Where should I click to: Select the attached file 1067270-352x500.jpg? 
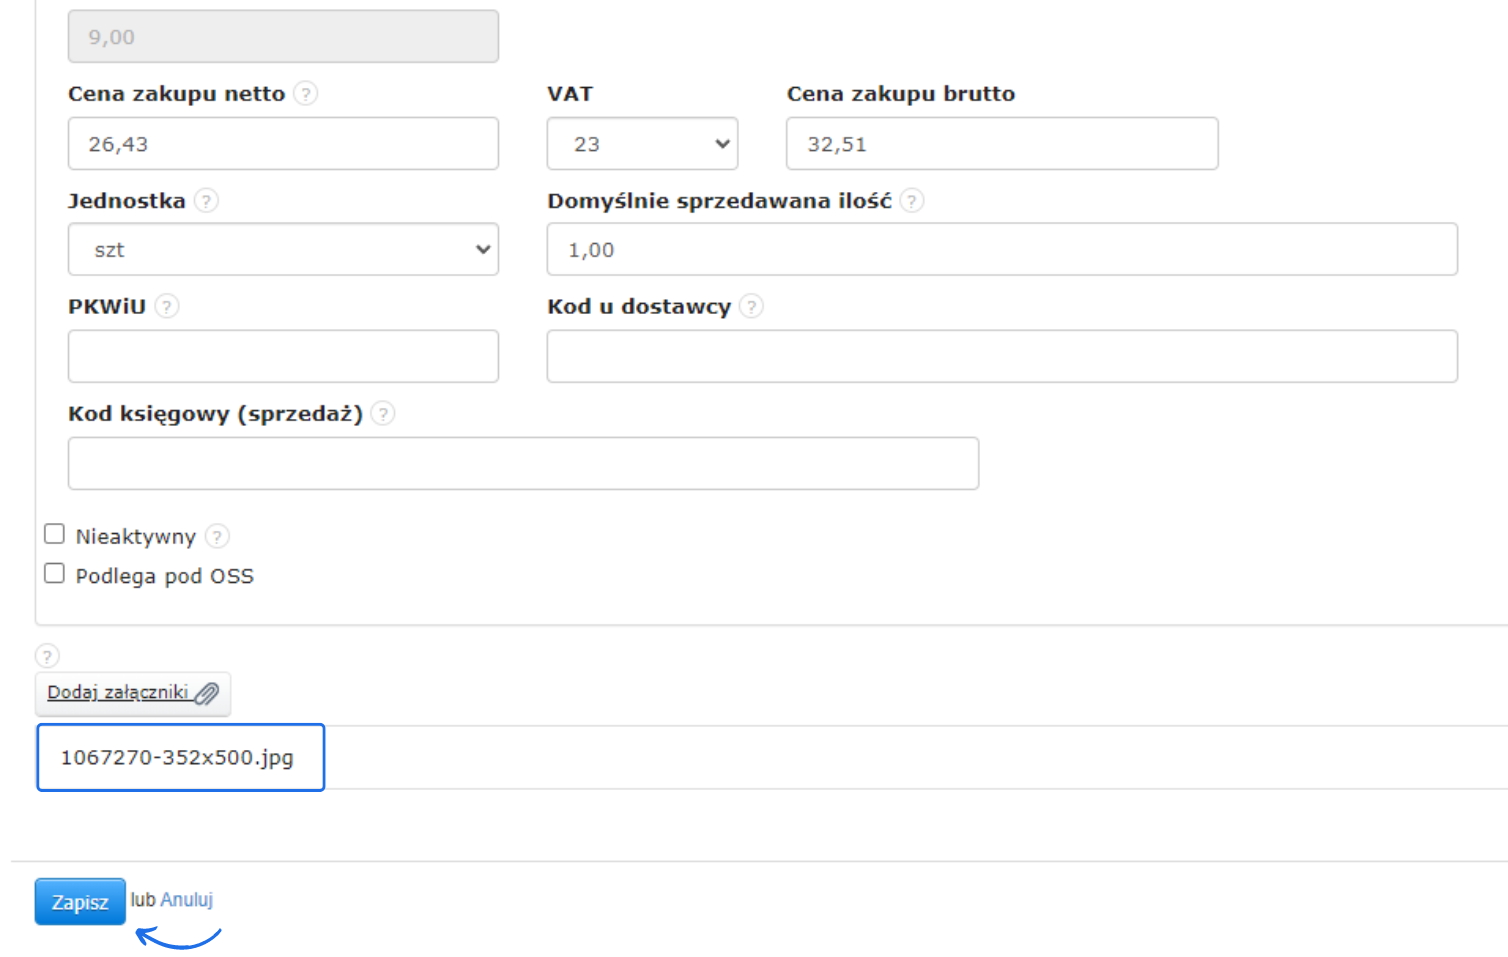(180, 757)
